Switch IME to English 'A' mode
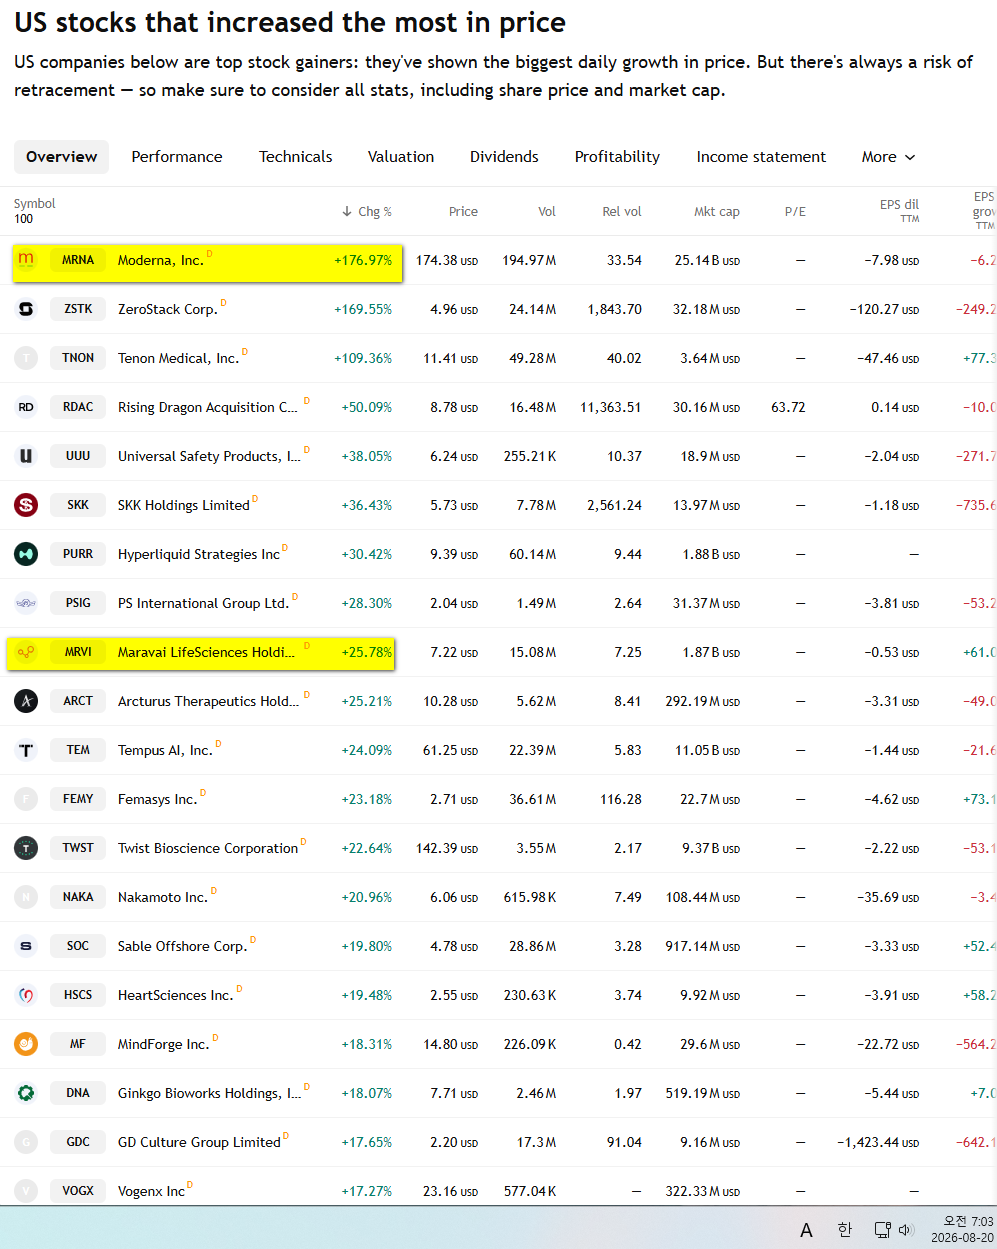Viewport: 997px width, 1249px height. point(806,1230)
